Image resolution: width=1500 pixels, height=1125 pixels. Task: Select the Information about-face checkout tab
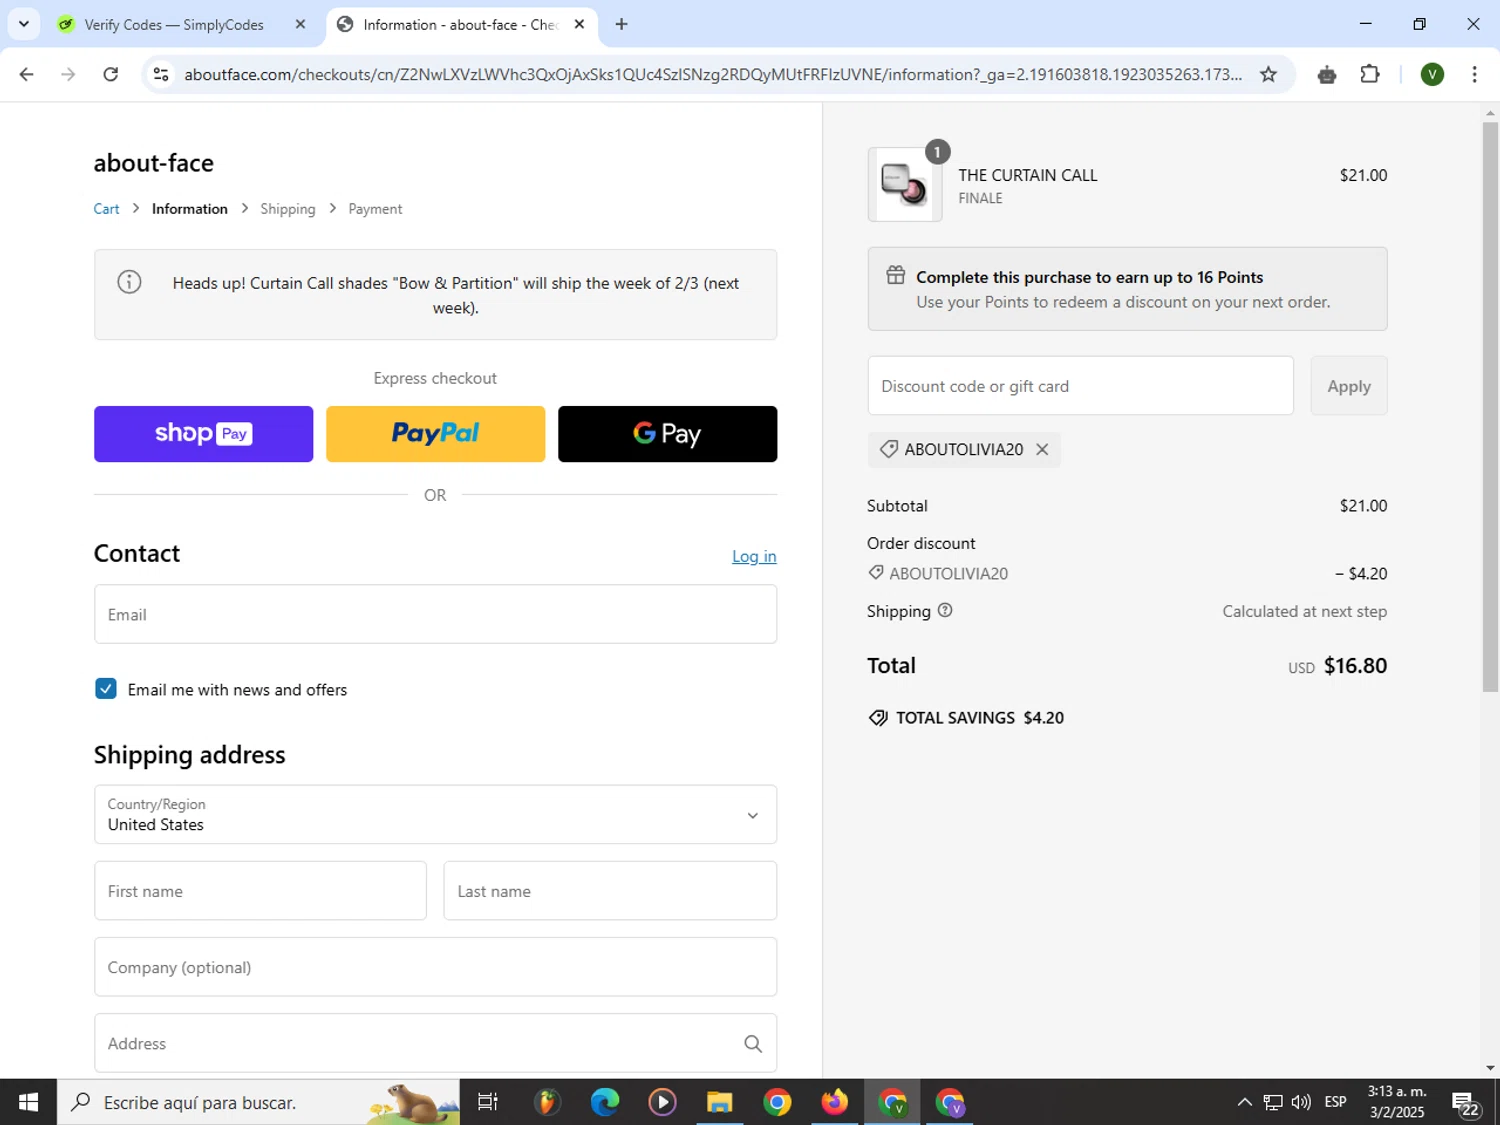coord(460,24)
